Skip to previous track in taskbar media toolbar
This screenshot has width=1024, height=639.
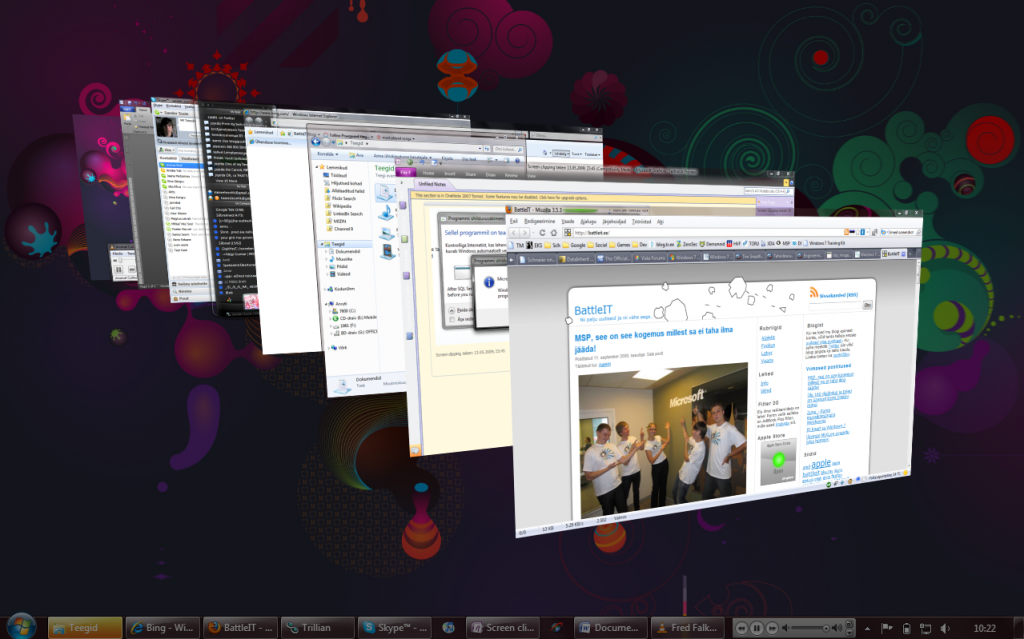pyautogui.click(x=741, y=628)
